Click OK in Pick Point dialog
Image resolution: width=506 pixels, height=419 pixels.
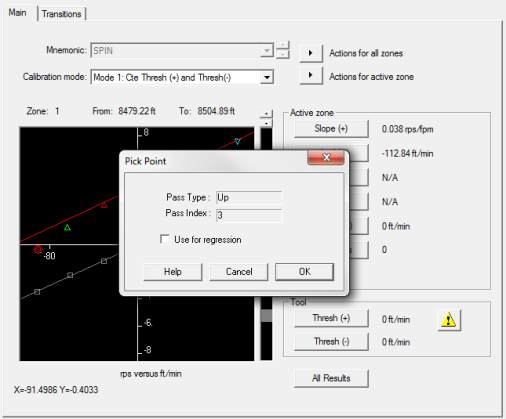pos(304,272)
